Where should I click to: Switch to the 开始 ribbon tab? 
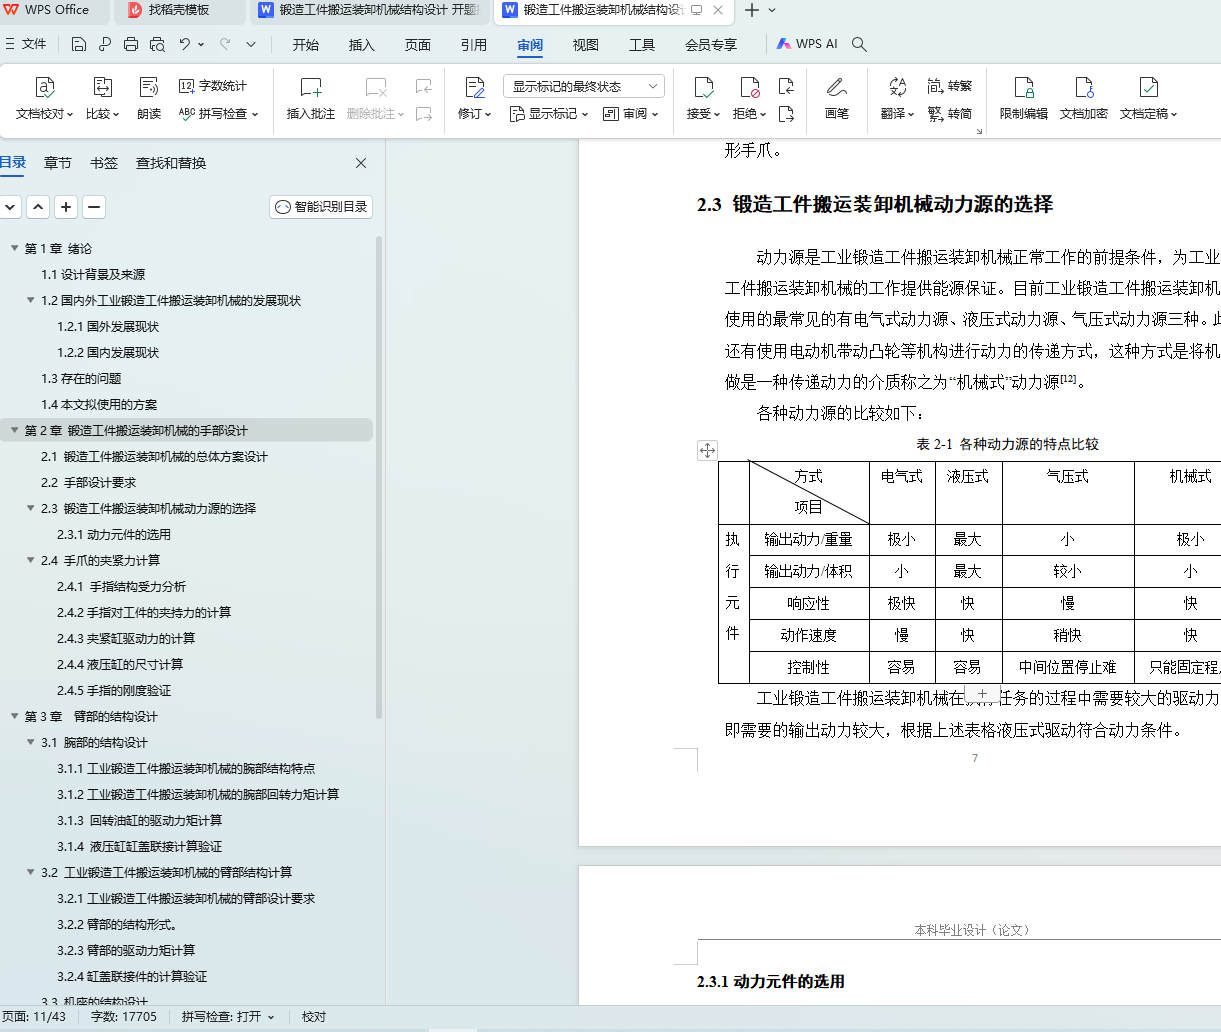click(306, 44)
